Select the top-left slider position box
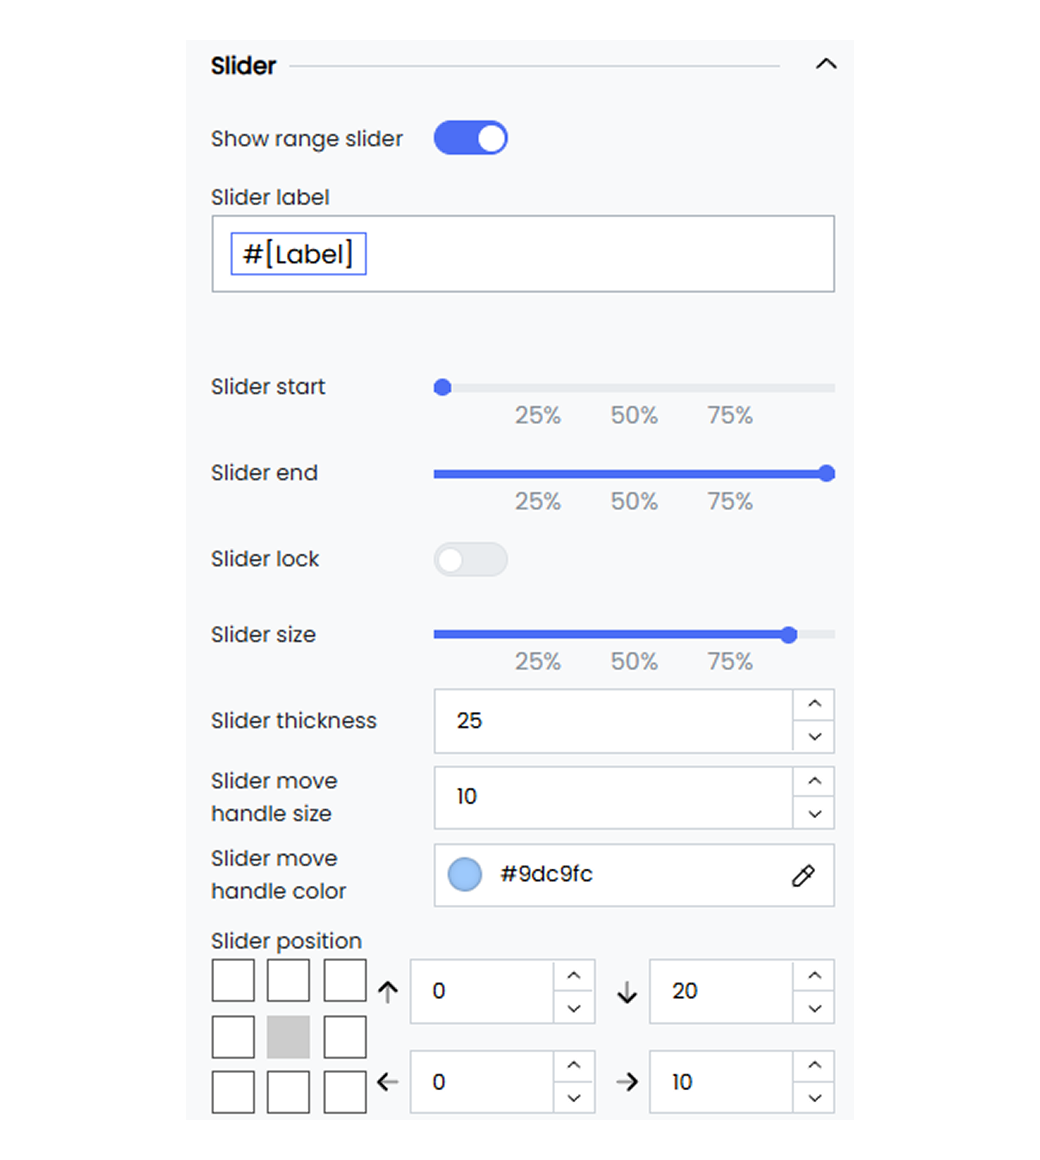This screenshot has height=1160, width=1040. [x=233, y=980]
